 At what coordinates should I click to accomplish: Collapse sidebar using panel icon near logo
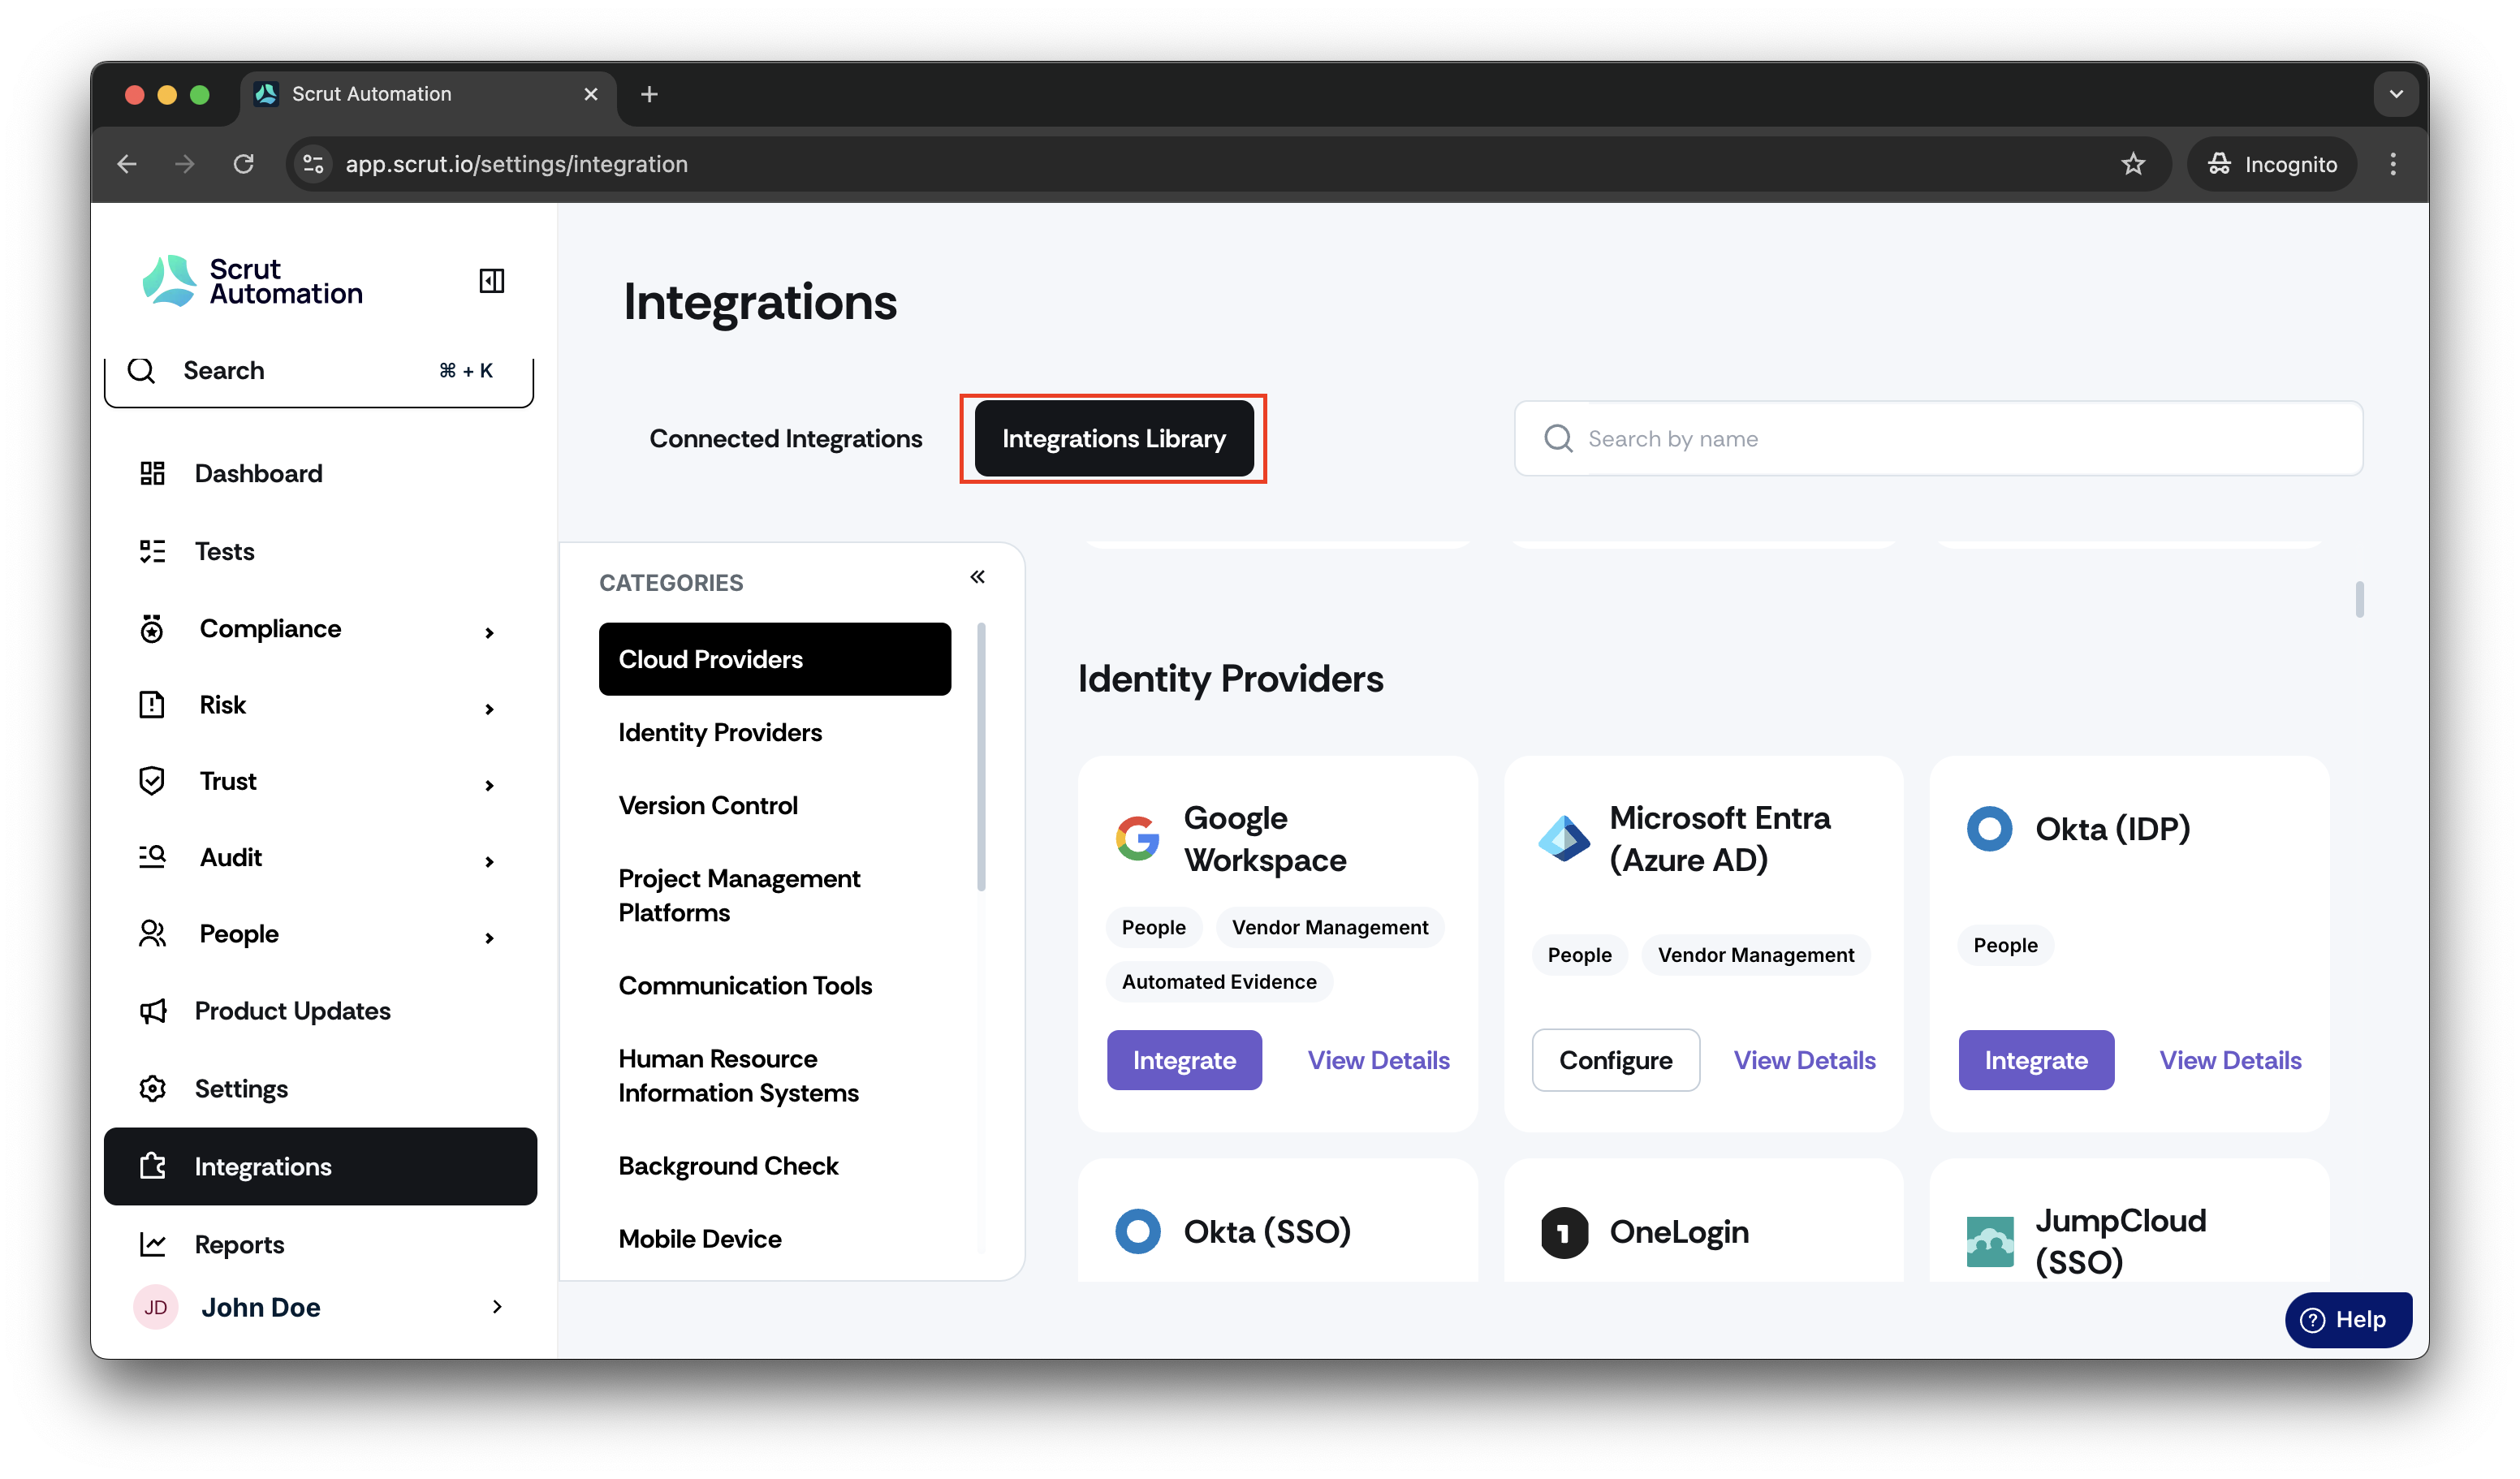[x=491, y=281]
